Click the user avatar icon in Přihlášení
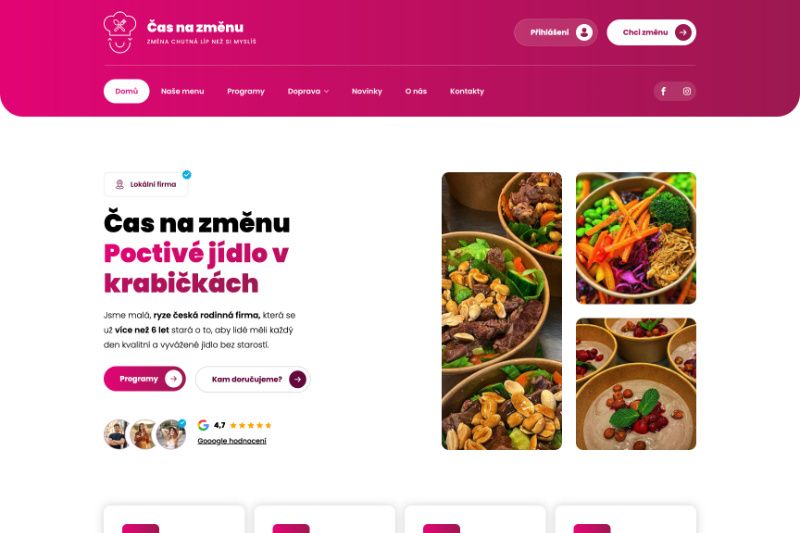The height and width of the screenshot is (533, 800). [584, 33]
